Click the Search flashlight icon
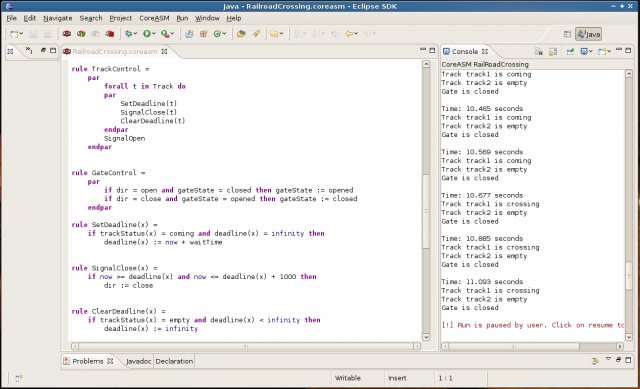The image size is (640, 389). tap(256, 34)
